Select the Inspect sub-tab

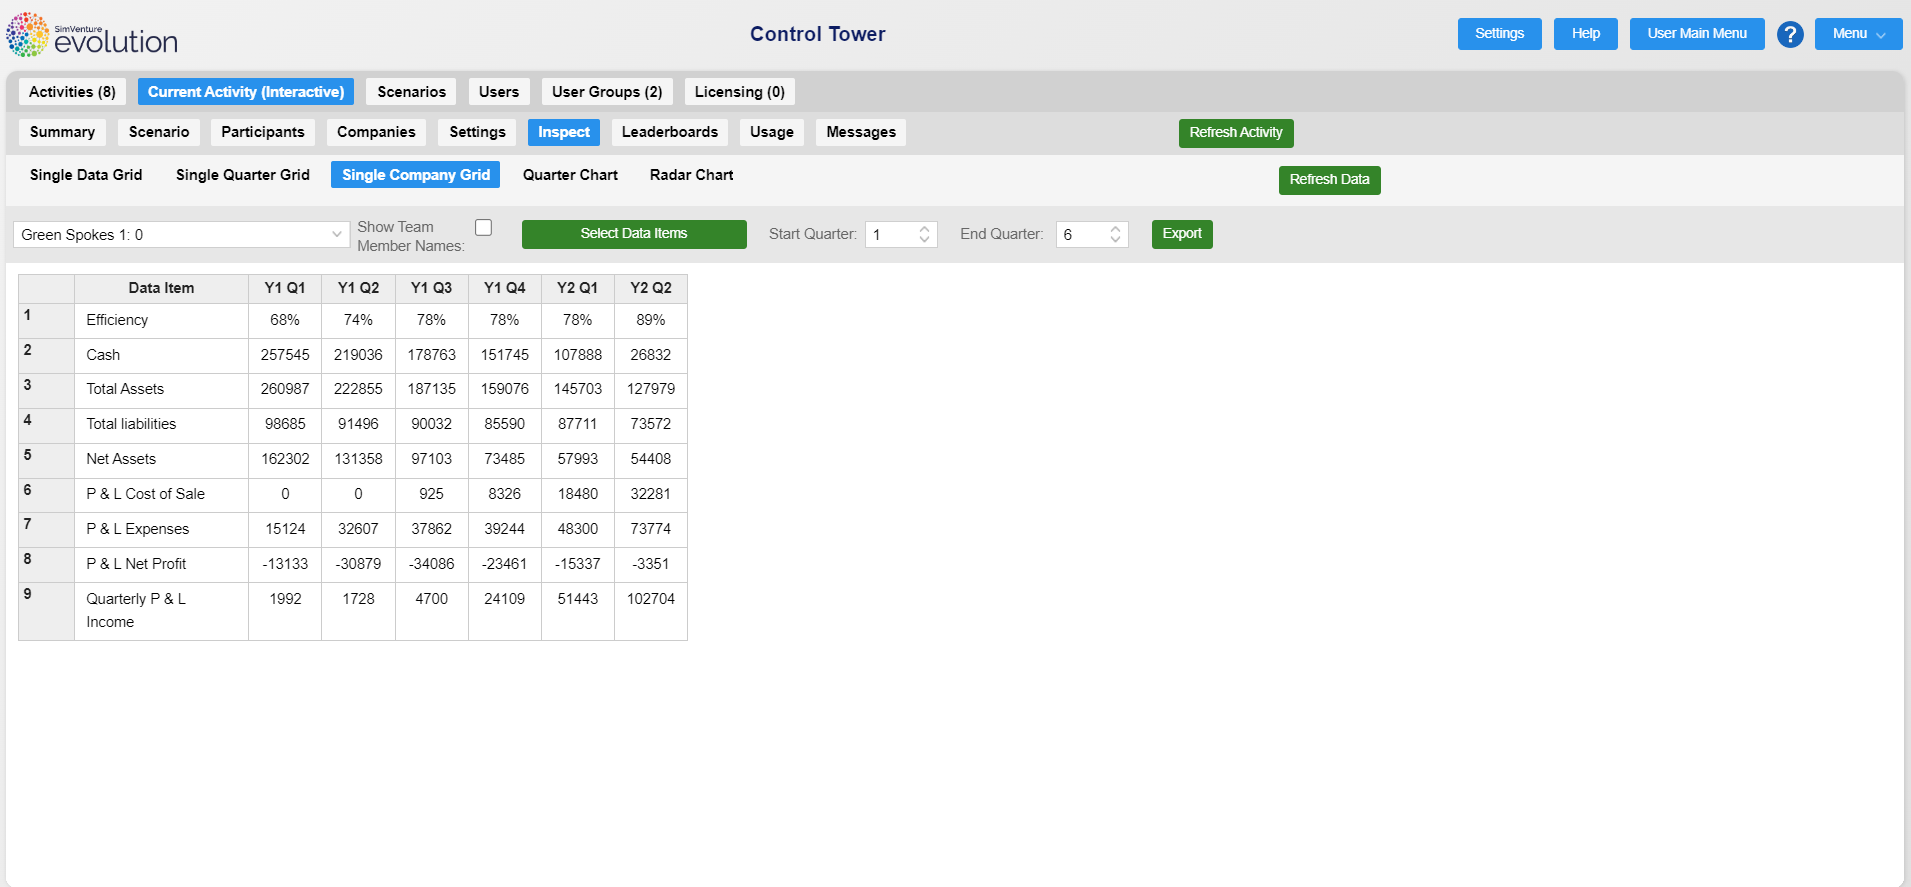tap(564, 132)
